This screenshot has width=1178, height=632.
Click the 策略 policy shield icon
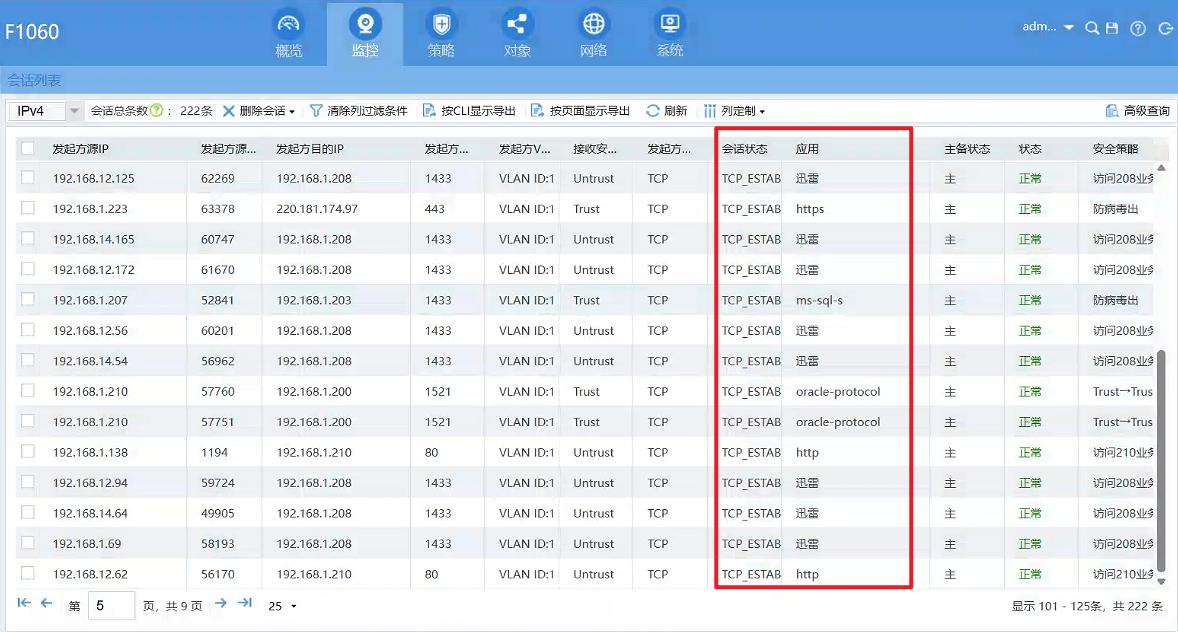tap(440, 25)
